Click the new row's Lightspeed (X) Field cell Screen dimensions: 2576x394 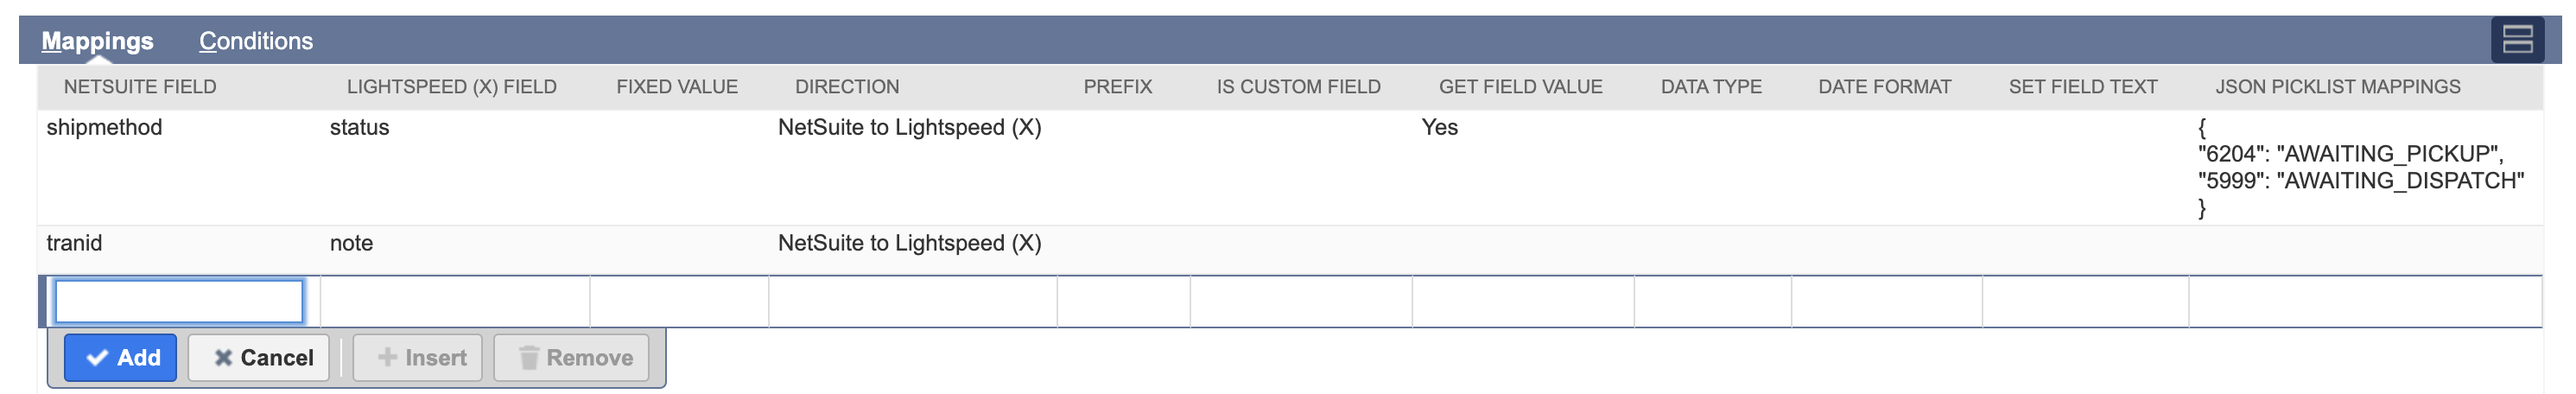(x=454, y=301)
